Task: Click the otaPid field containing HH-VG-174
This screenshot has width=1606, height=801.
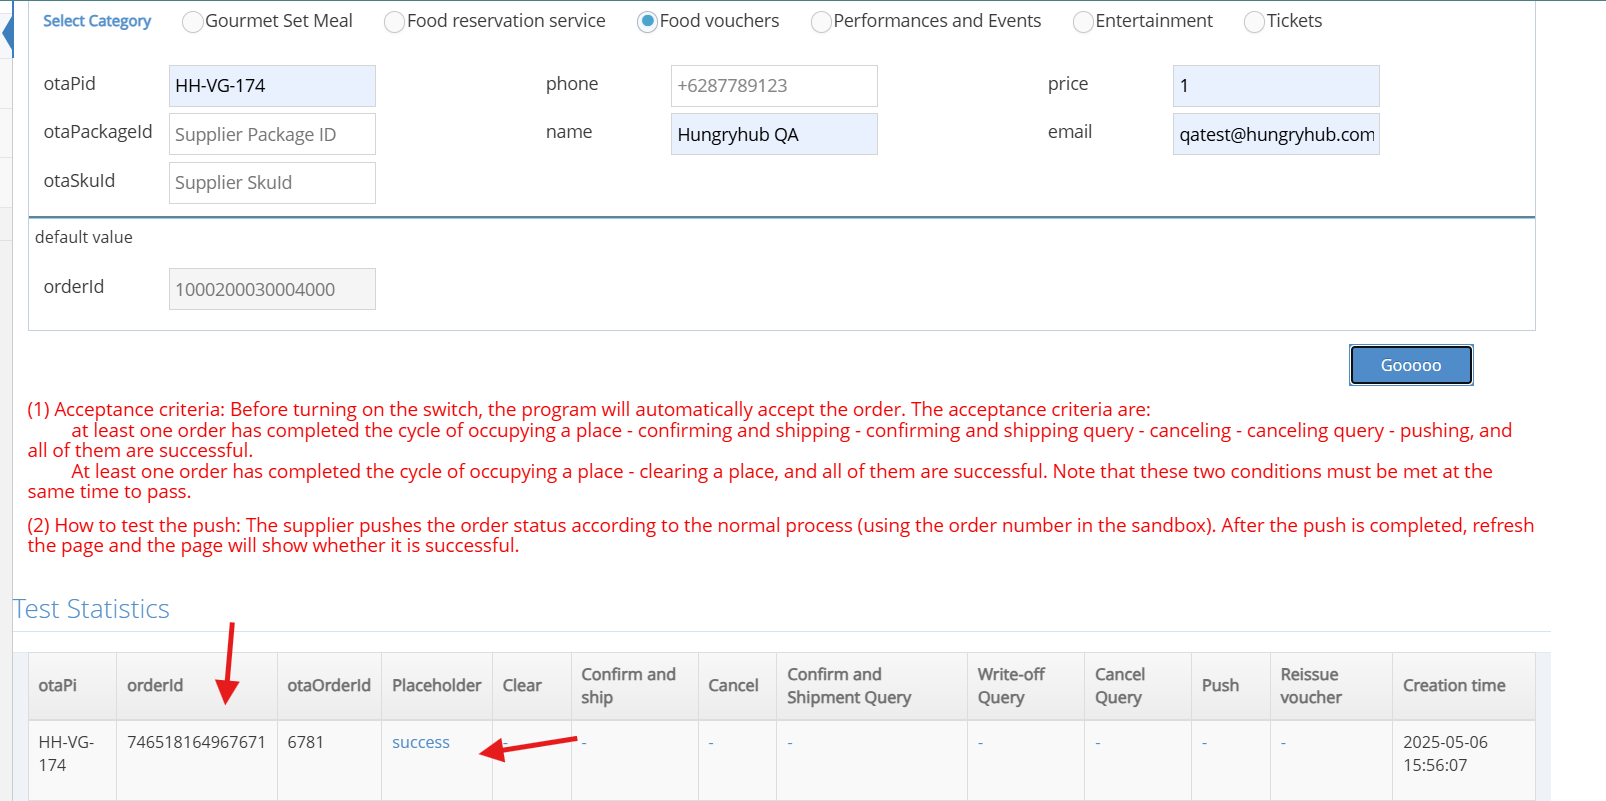Action: click(272, 86)
